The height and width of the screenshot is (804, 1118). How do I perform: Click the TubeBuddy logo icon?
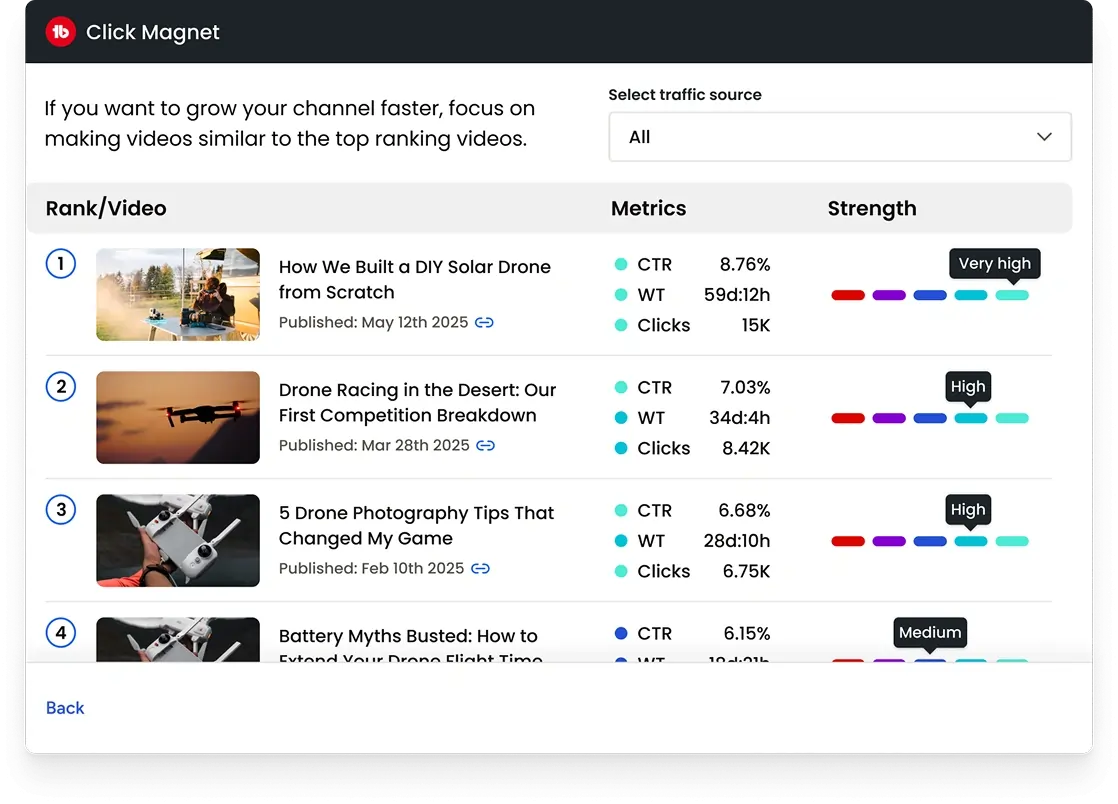point(61,30)
